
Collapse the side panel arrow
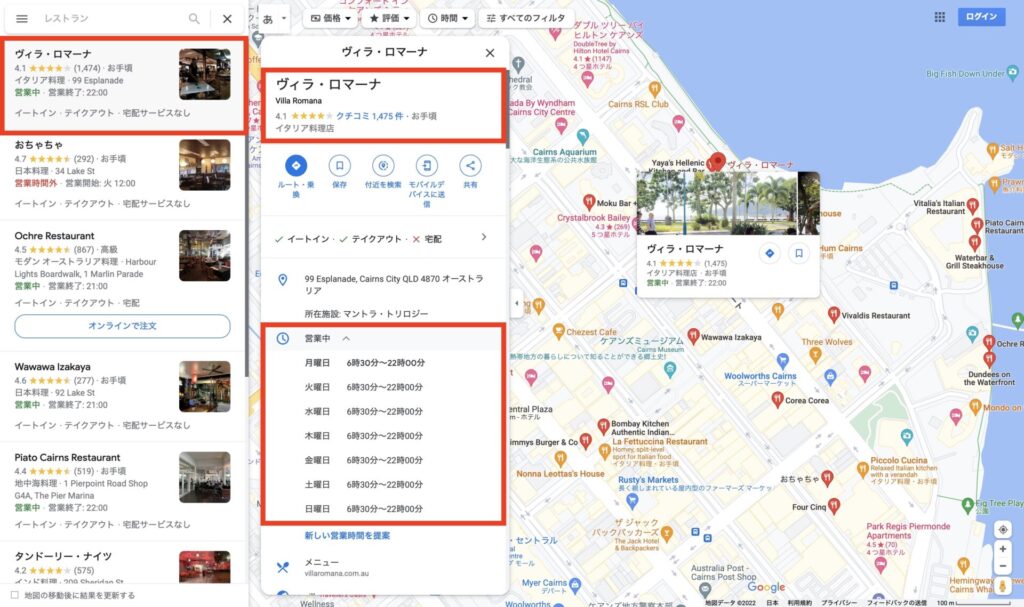(x=517, y=304)
